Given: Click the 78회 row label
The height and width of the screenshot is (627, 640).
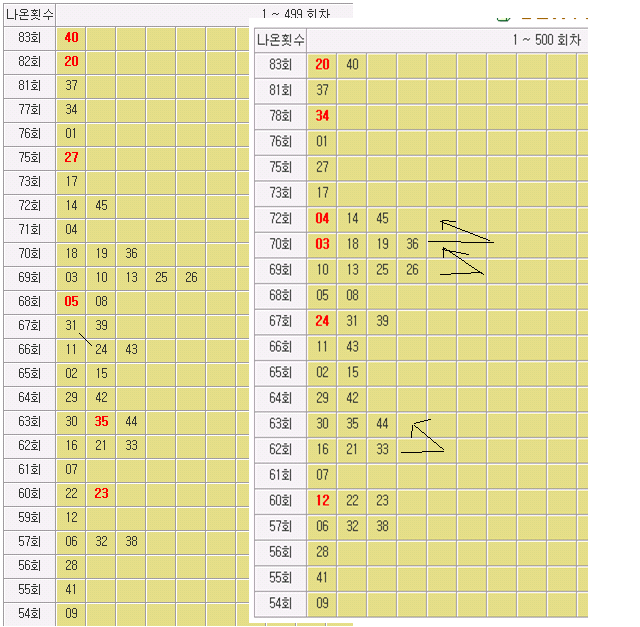Looking at the screenshot, I should click(280, 116).
